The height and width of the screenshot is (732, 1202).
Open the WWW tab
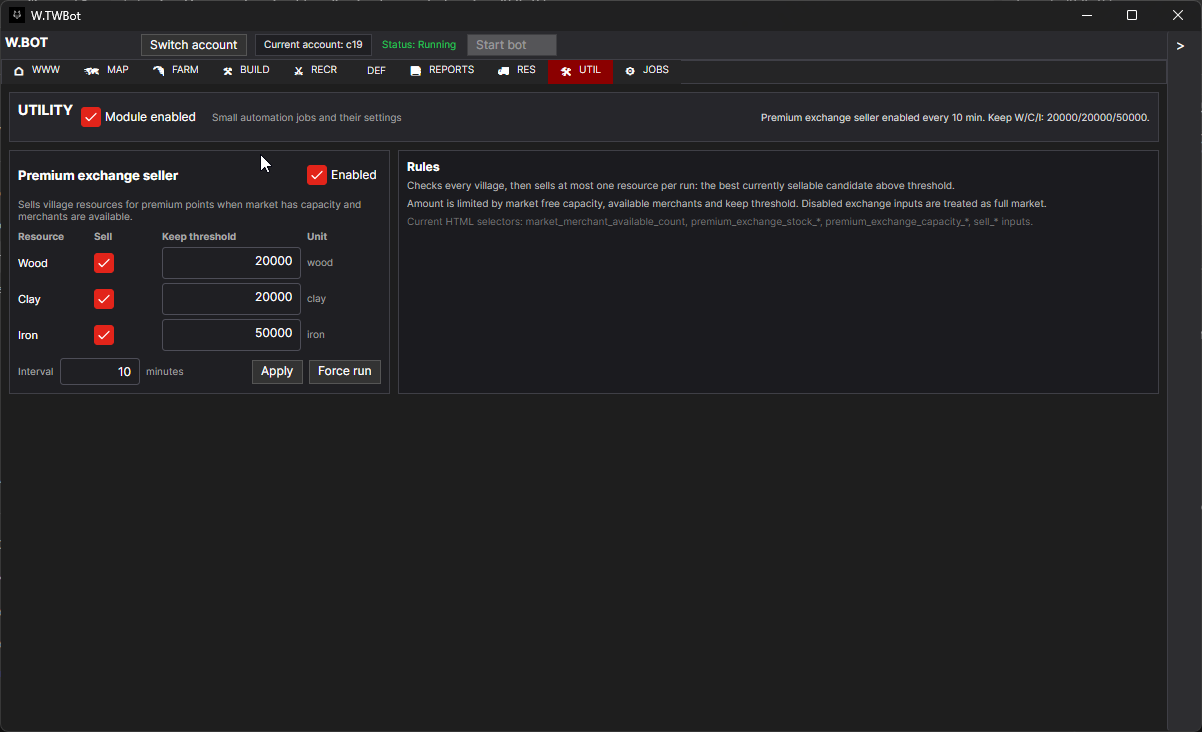pos(37,71)
